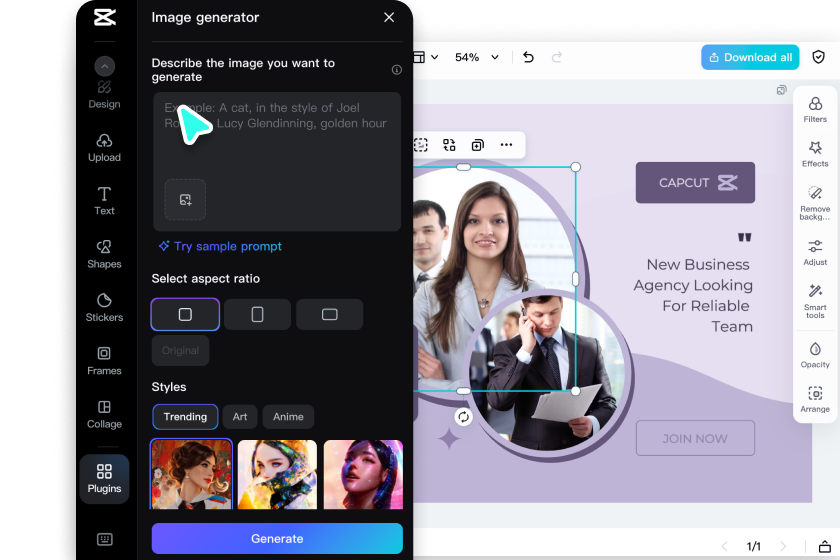Open the Arrange panel
Screen dimensions: 840x560
[815, 400]
